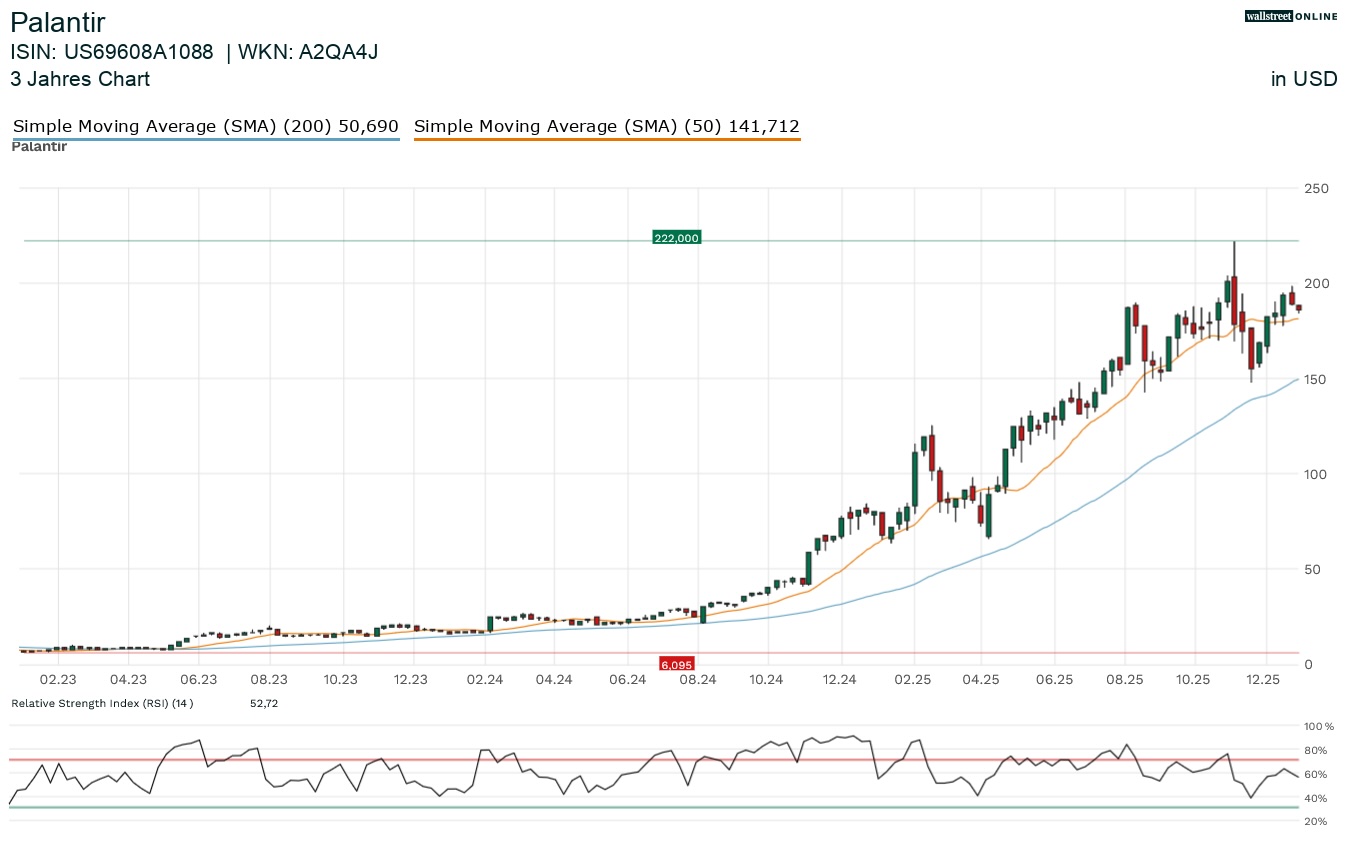Click the 250 price axis label

(x=1314, y=188)
